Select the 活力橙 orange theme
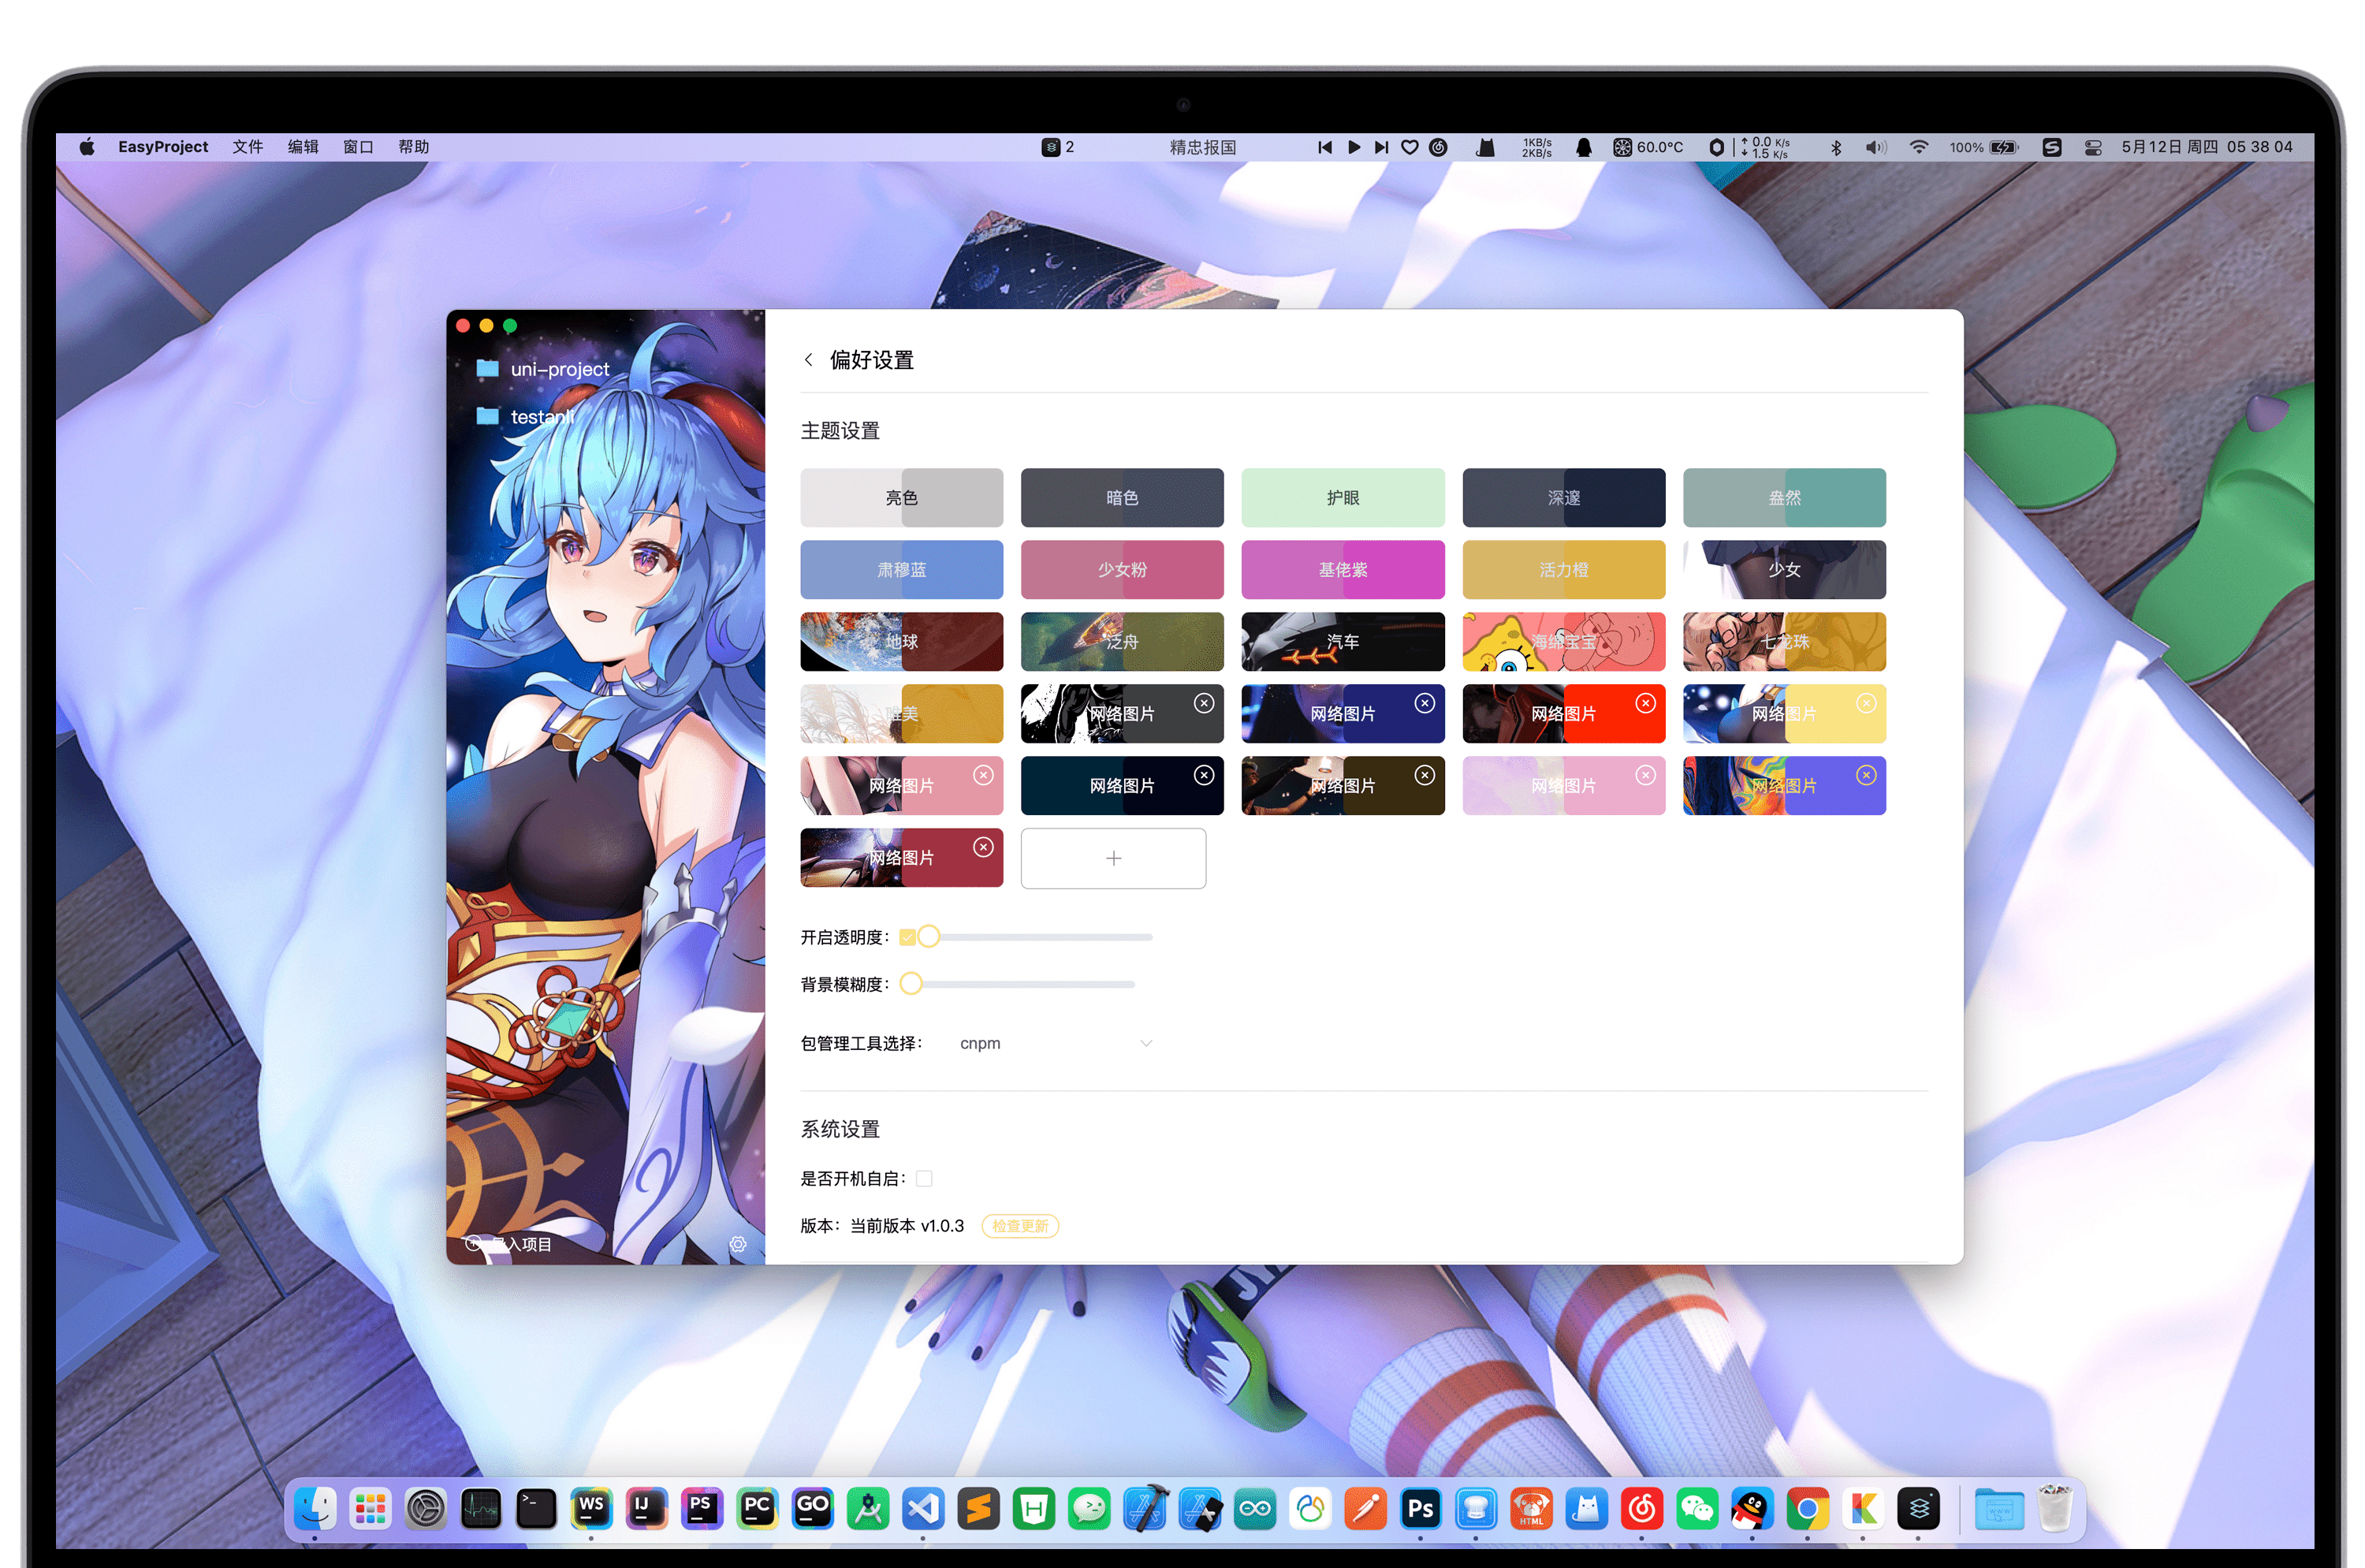Image resolution: width=2365 pixels, height=1568 pixels. (x=1564, y=569)
